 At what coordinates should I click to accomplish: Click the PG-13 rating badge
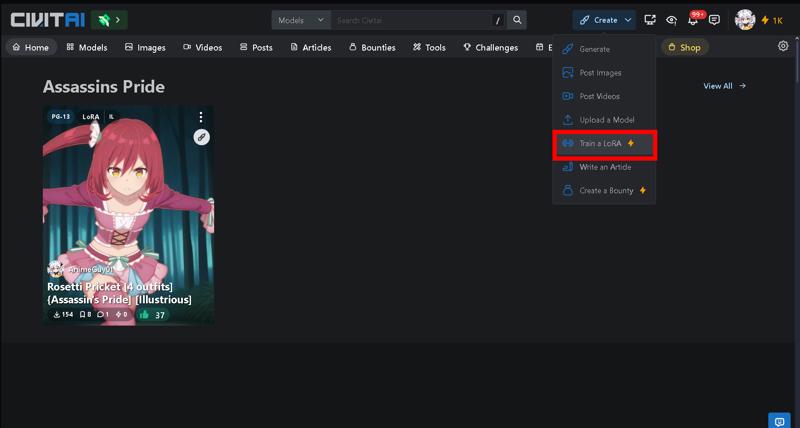click(60, 117)
